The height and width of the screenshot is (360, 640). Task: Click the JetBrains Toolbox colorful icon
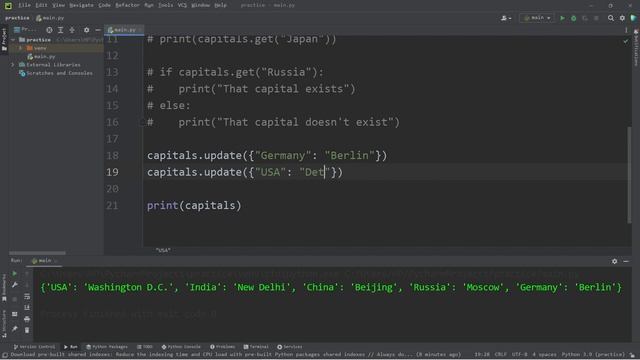click(x=633, y=18)
